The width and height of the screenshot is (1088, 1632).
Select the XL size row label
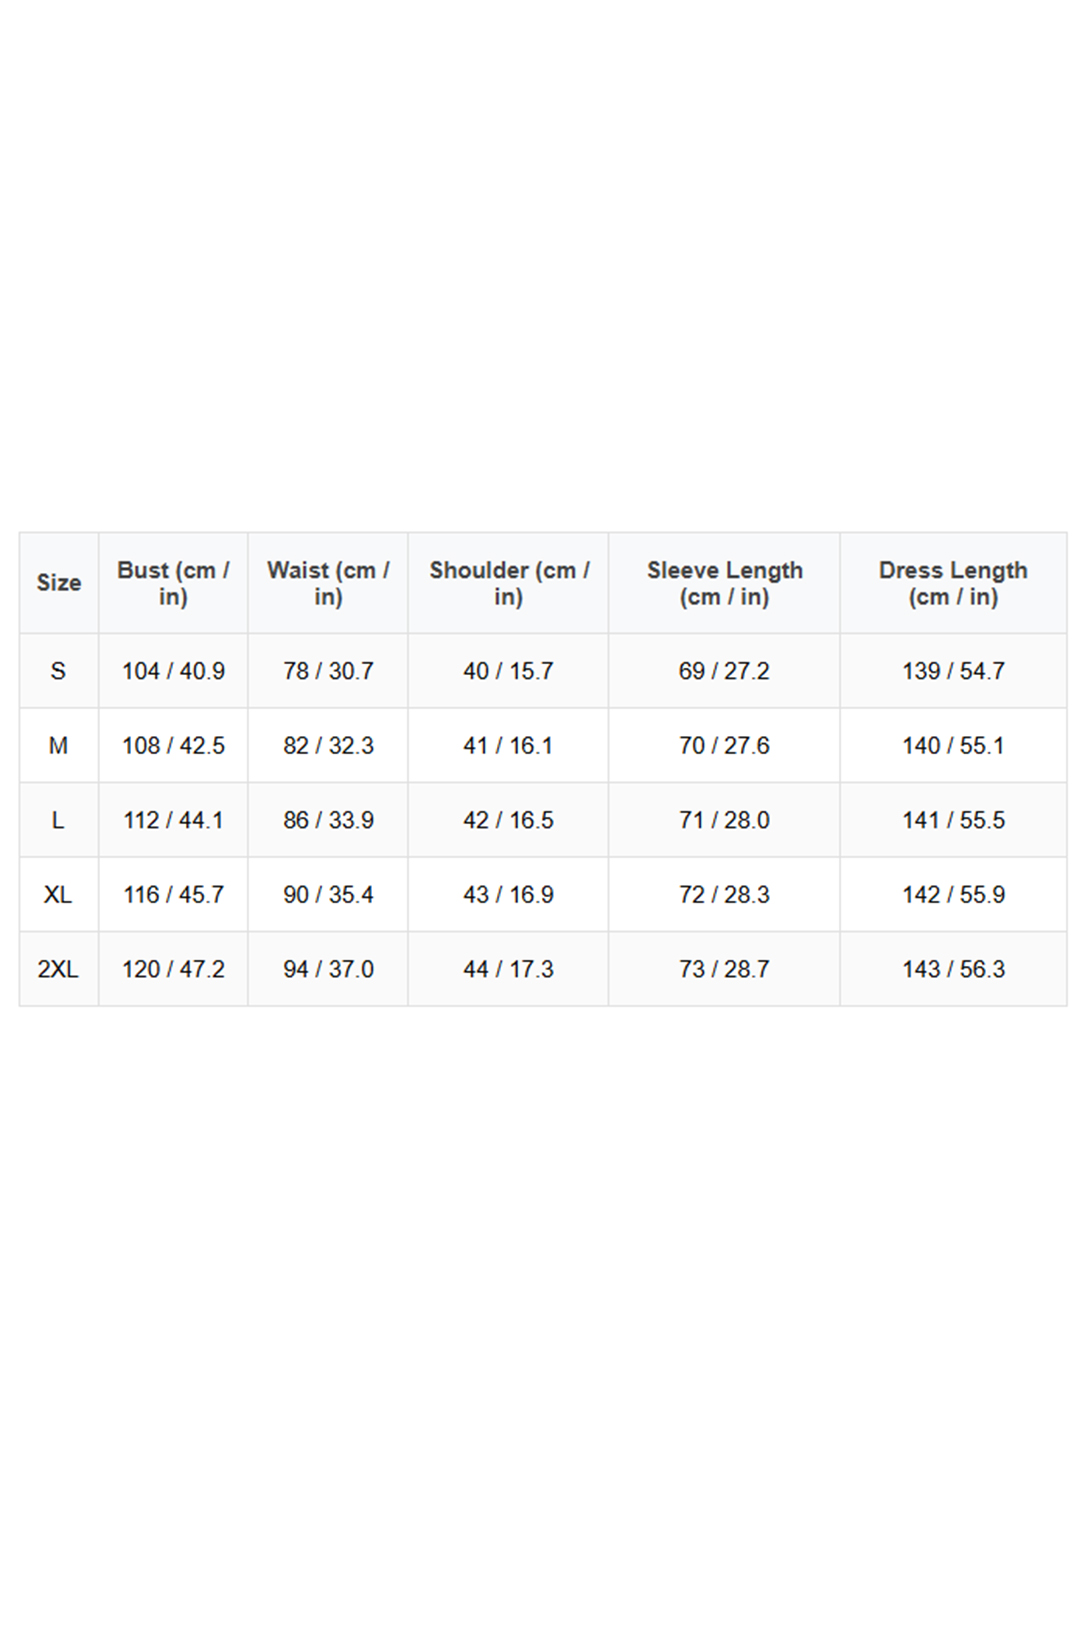click(x=58, y=895)
